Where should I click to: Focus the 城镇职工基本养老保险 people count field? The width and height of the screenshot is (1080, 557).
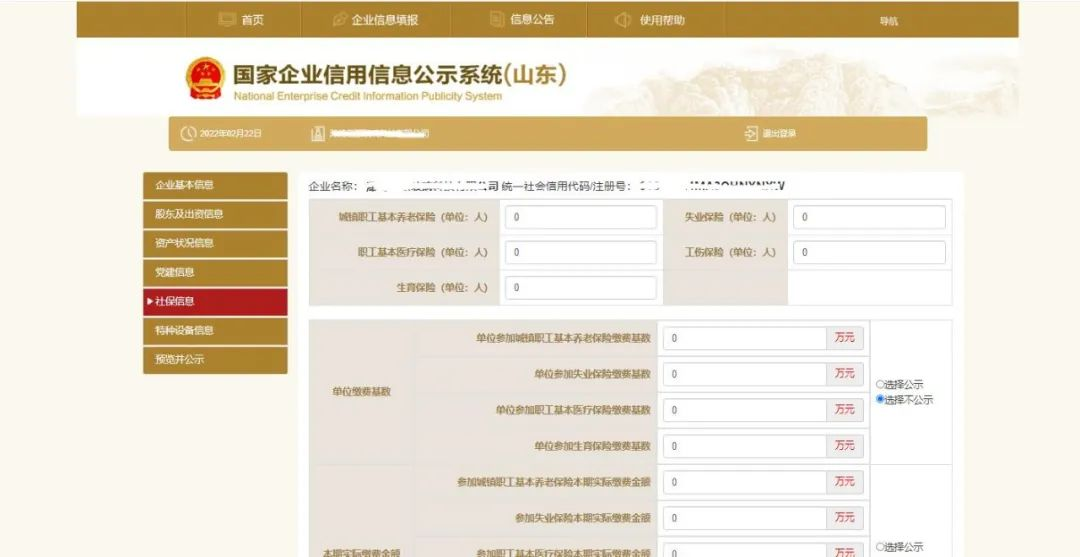580,217
